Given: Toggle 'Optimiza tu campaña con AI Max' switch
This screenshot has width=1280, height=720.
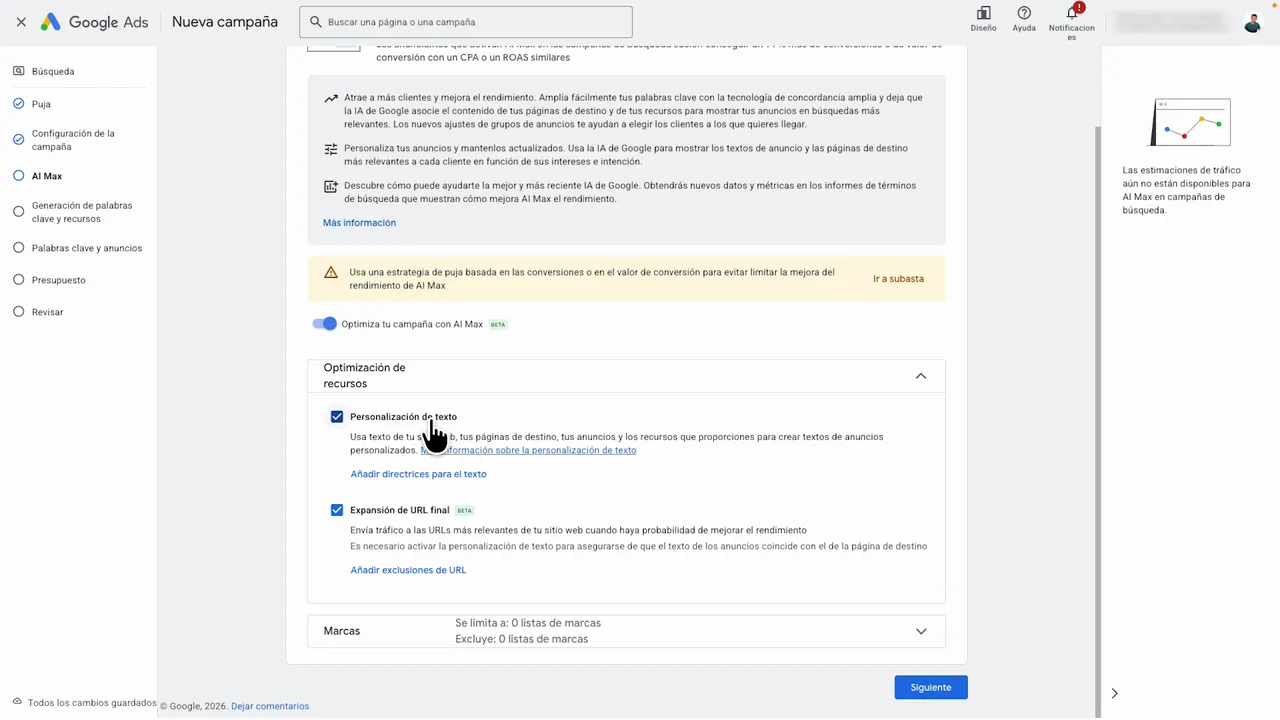Looking at the screenshot, I should [324, 324].
